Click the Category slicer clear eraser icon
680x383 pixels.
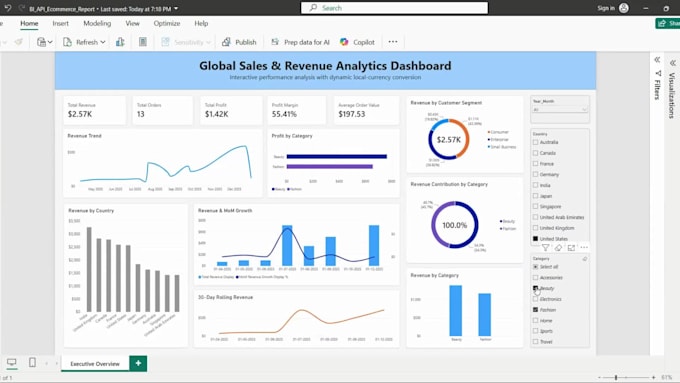click(x=585, y=259)
